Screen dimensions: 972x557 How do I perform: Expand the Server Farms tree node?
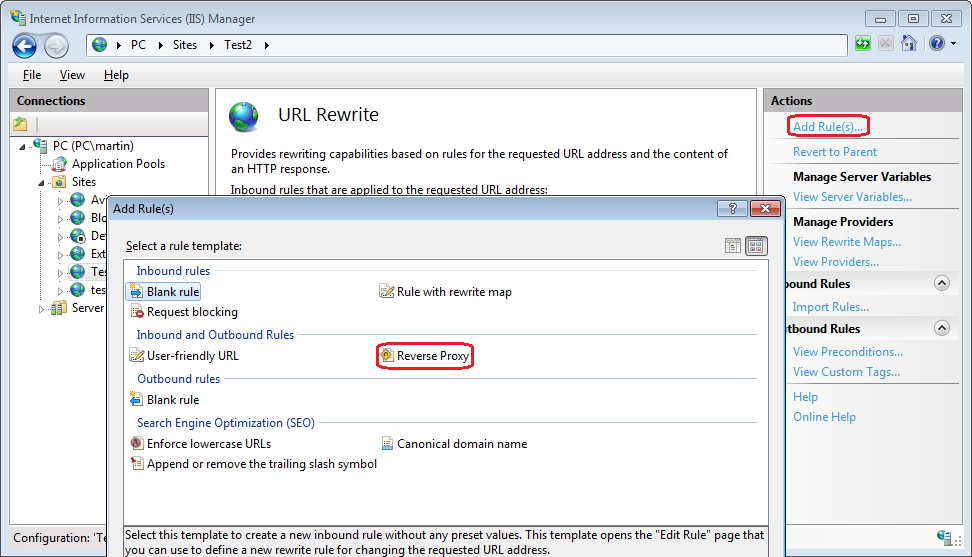point(42,309)
